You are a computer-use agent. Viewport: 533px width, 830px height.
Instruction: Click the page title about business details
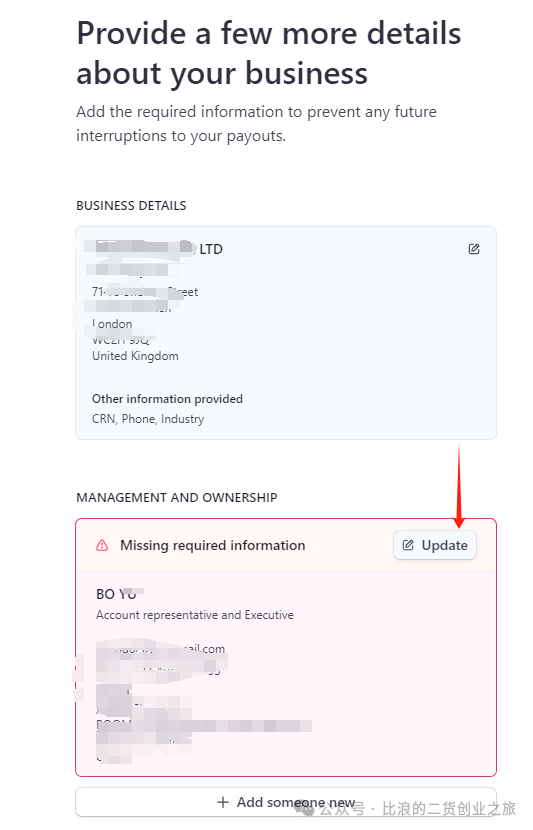point(269,53)
